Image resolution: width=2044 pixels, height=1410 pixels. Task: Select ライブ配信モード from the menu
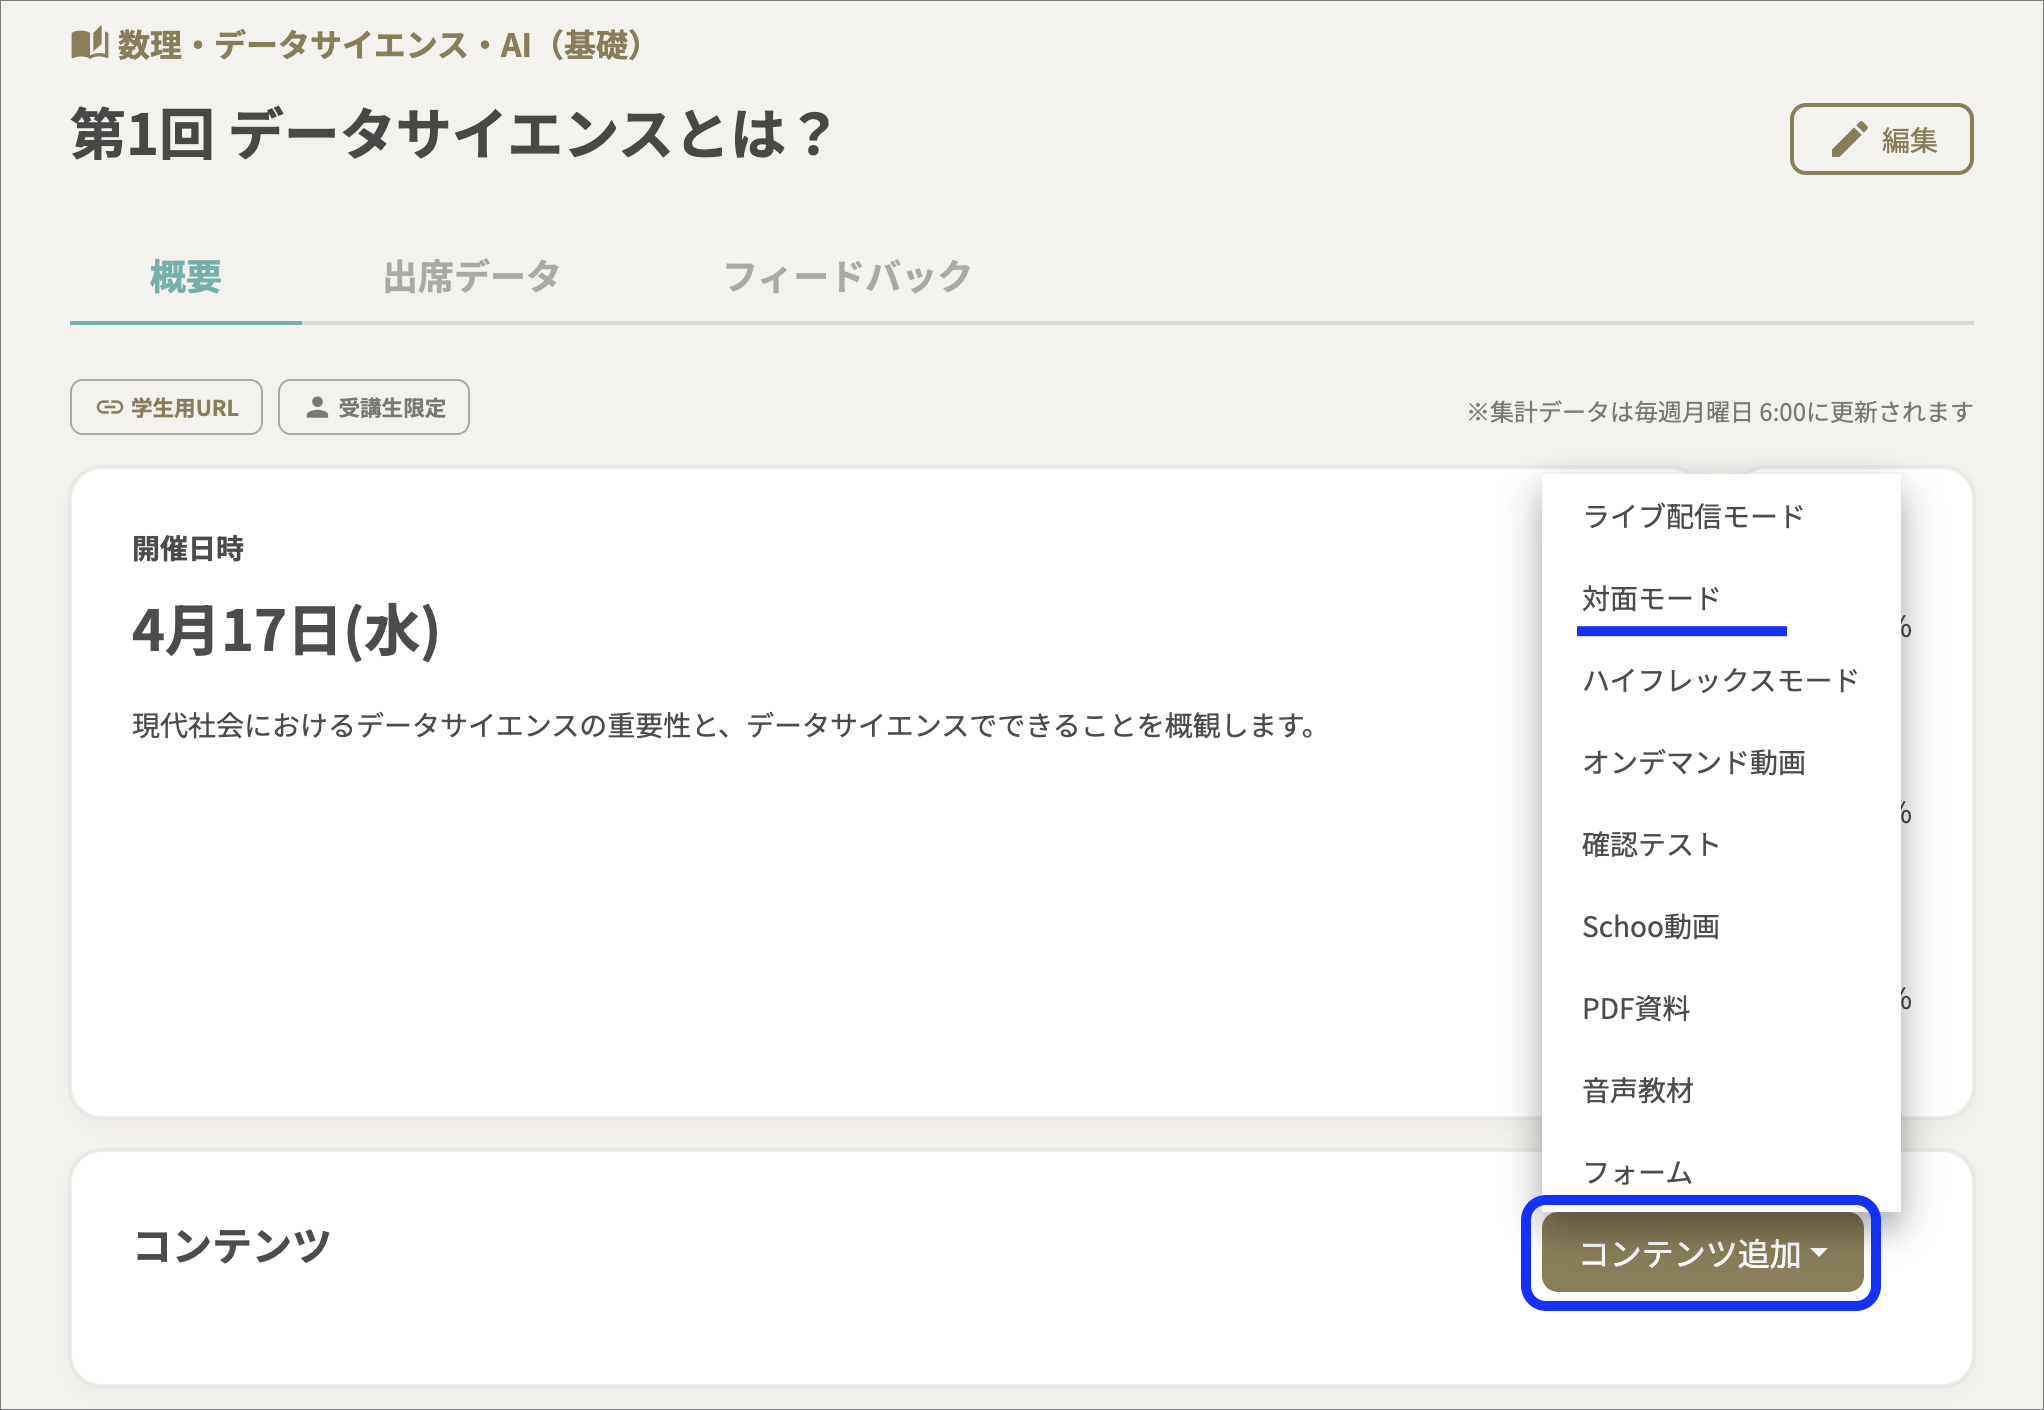[x=1721, y=516]
